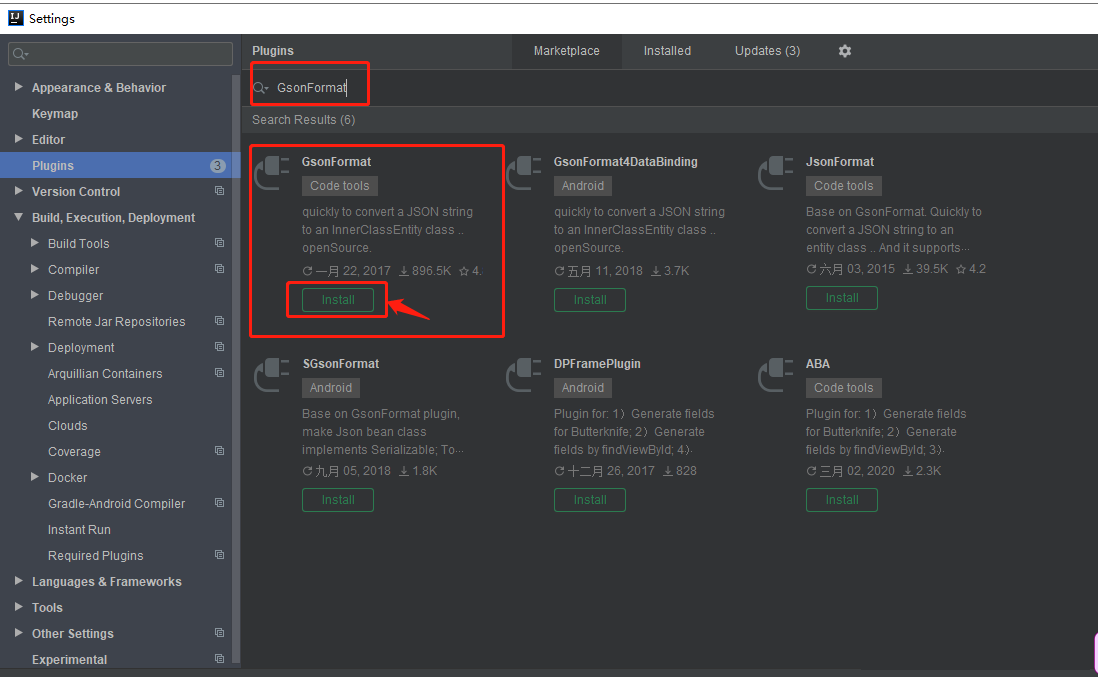This screenshot has width=1098, height=677.
Task: Expand the Build Tools node
Action: point(35,242)
